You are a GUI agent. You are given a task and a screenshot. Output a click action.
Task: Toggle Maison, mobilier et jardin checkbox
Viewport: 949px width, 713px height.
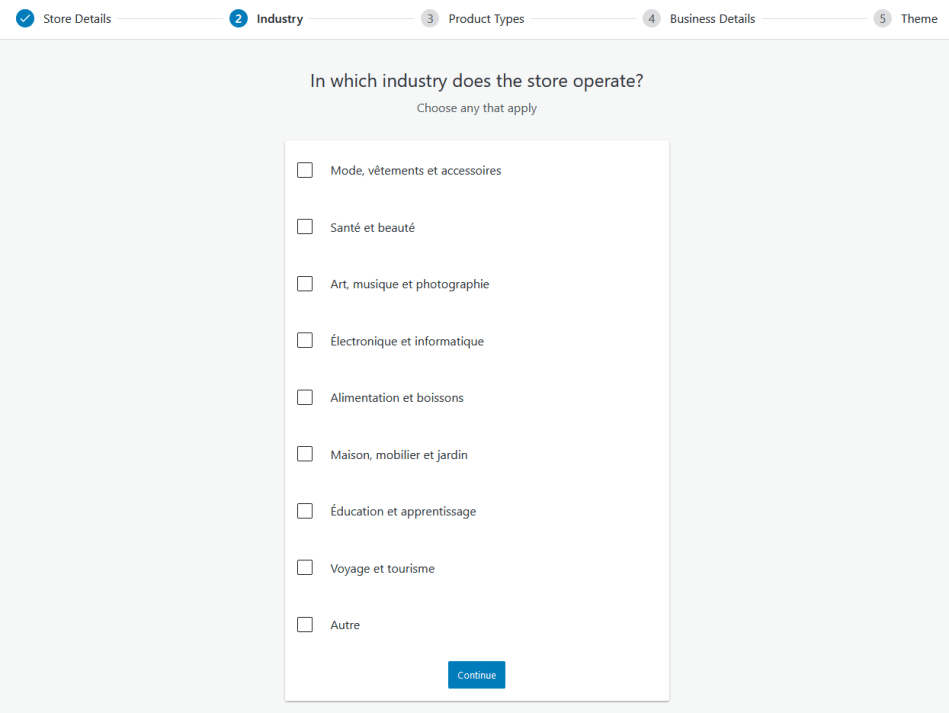[x=305, y=454]
